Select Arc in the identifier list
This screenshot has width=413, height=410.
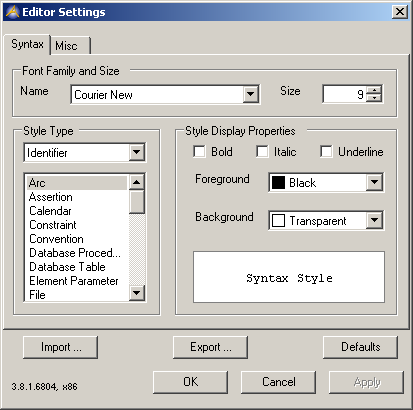click(x=77, y=183)
